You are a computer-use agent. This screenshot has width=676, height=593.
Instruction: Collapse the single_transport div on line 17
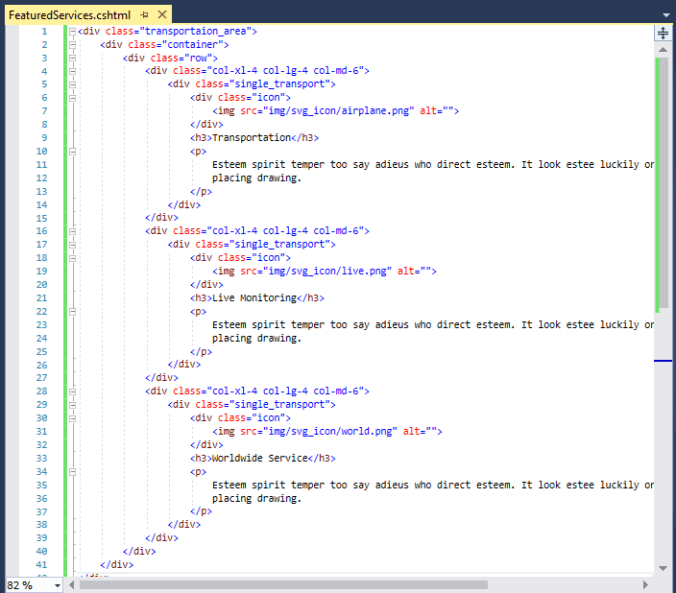[73, 244]
